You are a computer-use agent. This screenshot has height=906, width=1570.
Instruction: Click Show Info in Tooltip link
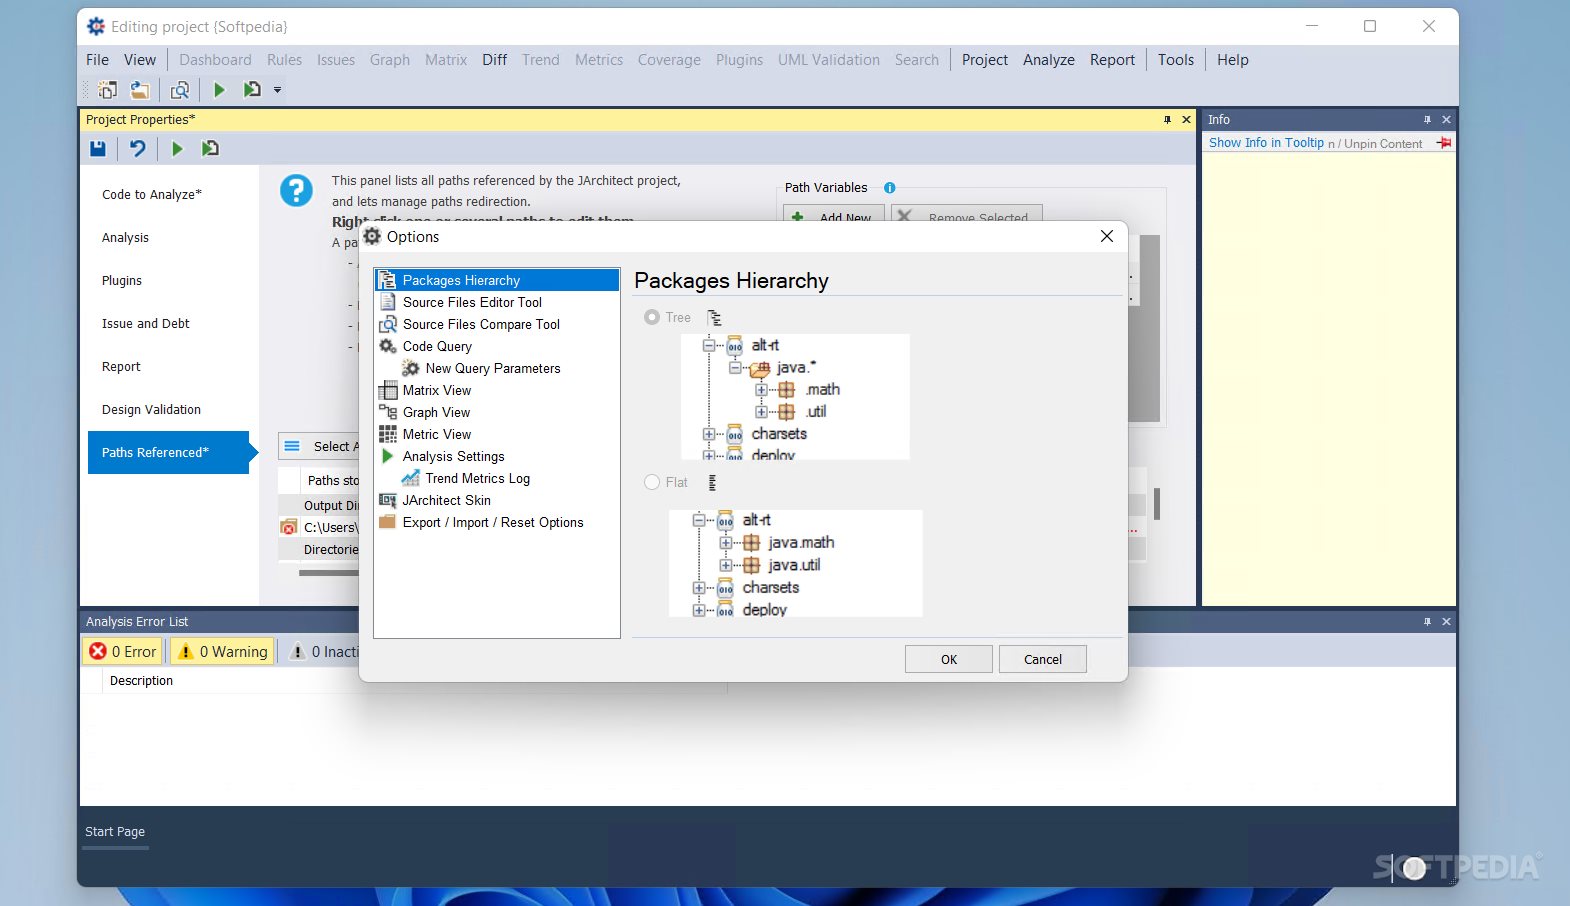coord(1266,143)
